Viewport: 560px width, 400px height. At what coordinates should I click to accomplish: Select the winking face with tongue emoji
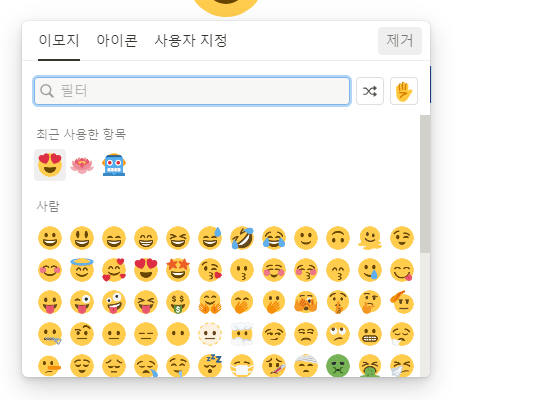pos(82,302)
